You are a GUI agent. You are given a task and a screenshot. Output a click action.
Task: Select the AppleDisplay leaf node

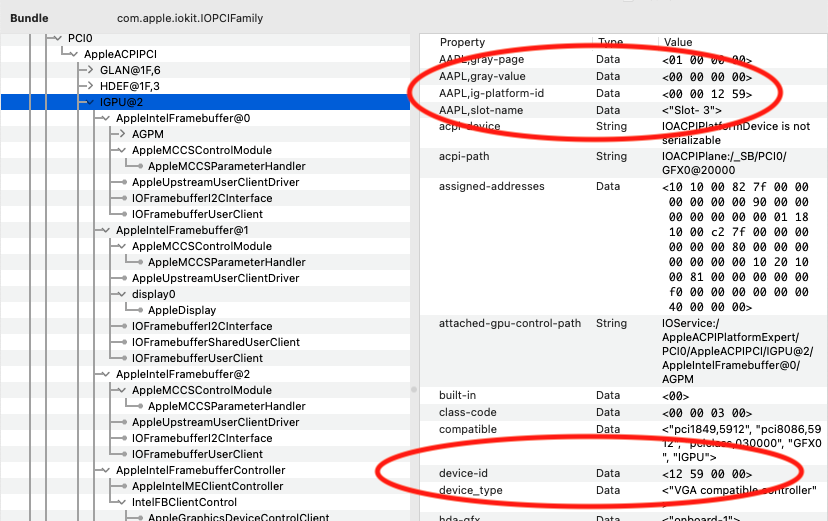(182, 310)
